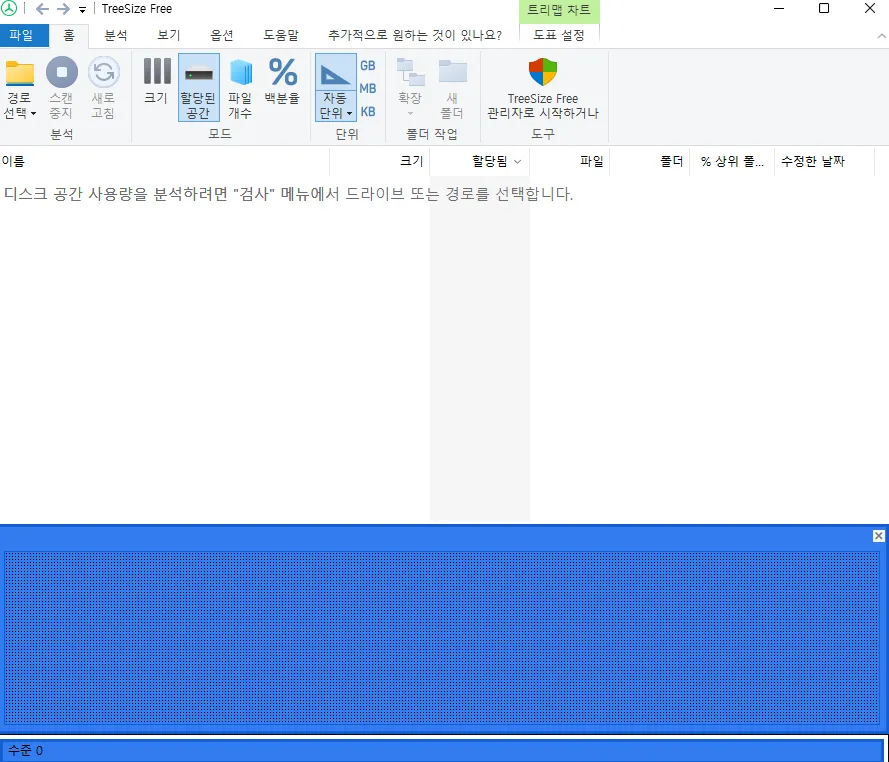Click the 추가적으로 원하는 것이 있나요? search box
This screenshot has width=889, height=762.
[415, 35]
